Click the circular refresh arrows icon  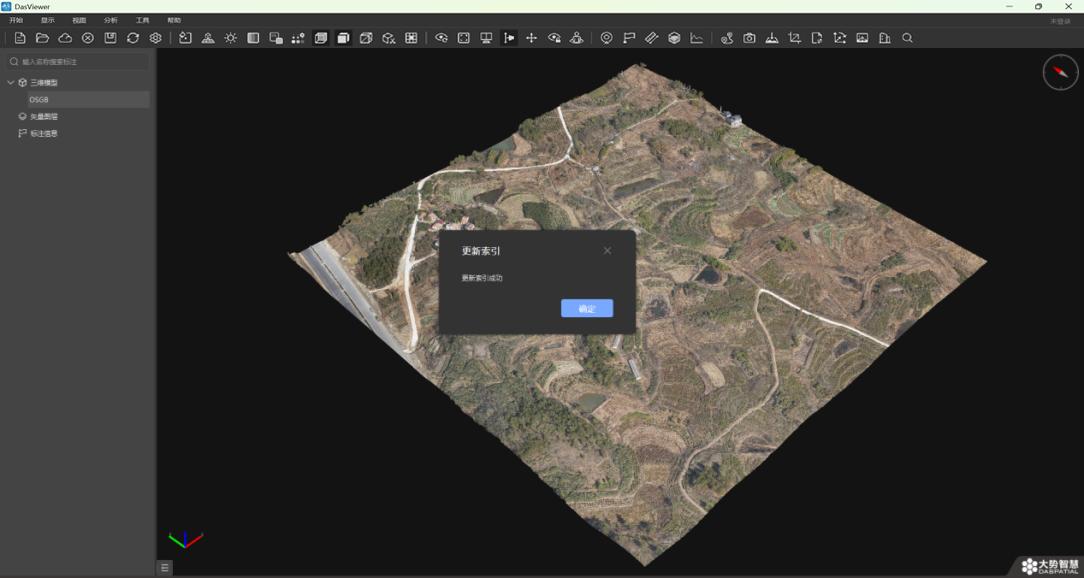coord(133,38)
